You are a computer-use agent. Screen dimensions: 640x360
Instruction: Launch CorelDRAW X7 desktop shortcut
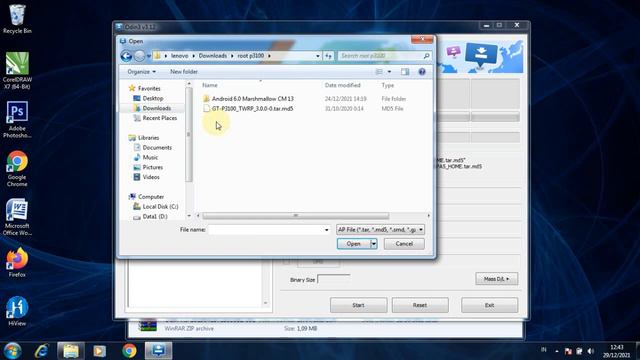point(17,70)
